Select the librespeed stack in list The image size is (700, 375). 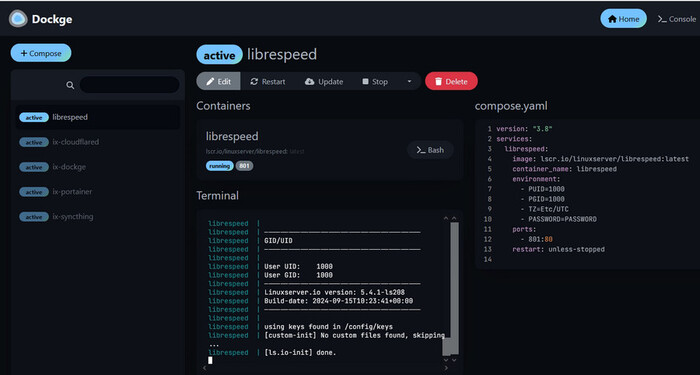coord(98,117)
